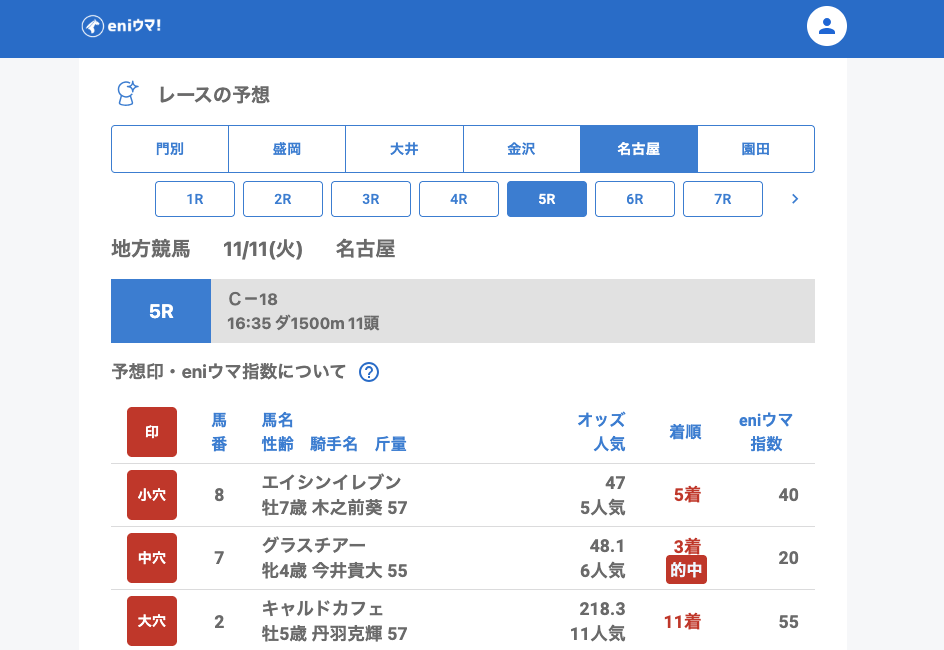The width and height of the screenshot is (944, 650).
Task: Click the eniウマ! horse logo
Action: [121, 26]
